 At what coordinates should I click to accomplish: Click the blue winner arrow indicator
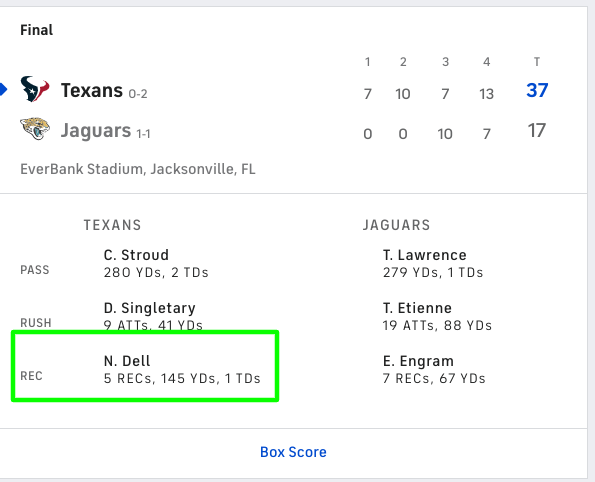[3, 90]
